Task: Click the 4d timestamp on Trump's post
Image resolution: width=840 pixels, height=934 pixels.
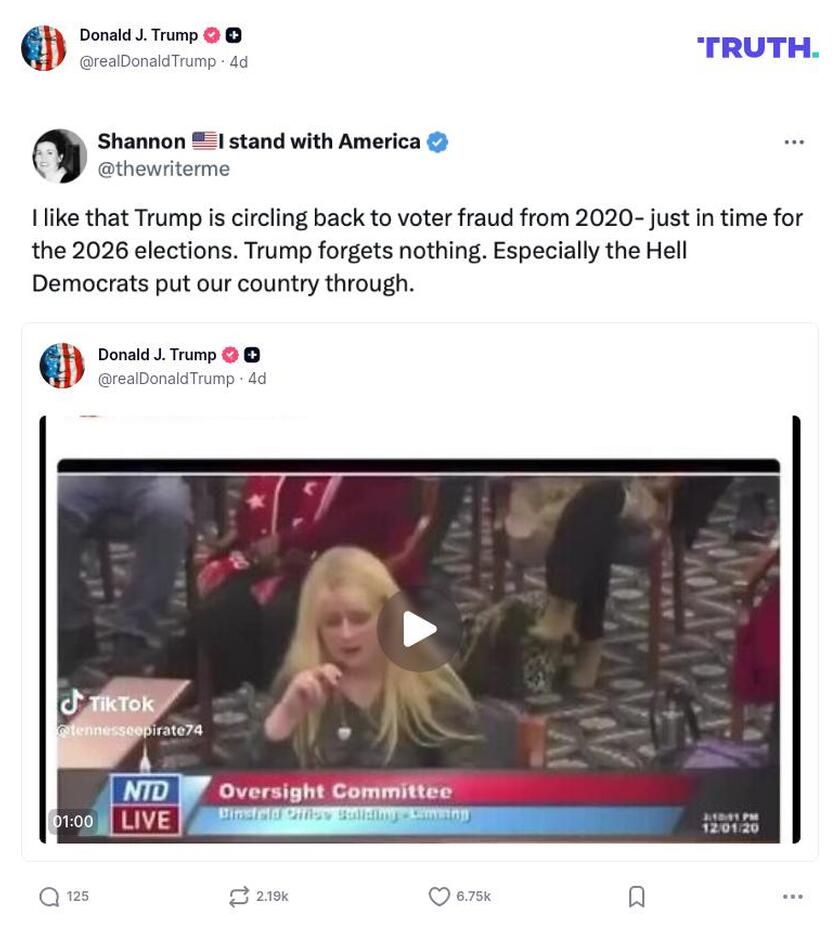Action: coord(242,61)
